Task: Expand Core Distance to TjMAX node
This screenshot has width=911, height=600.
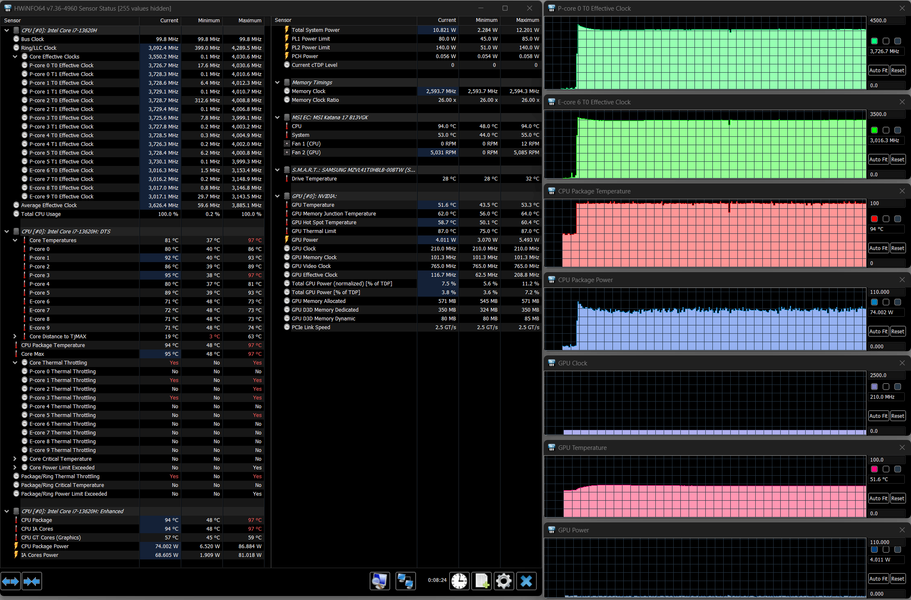Action: point(16,336)
